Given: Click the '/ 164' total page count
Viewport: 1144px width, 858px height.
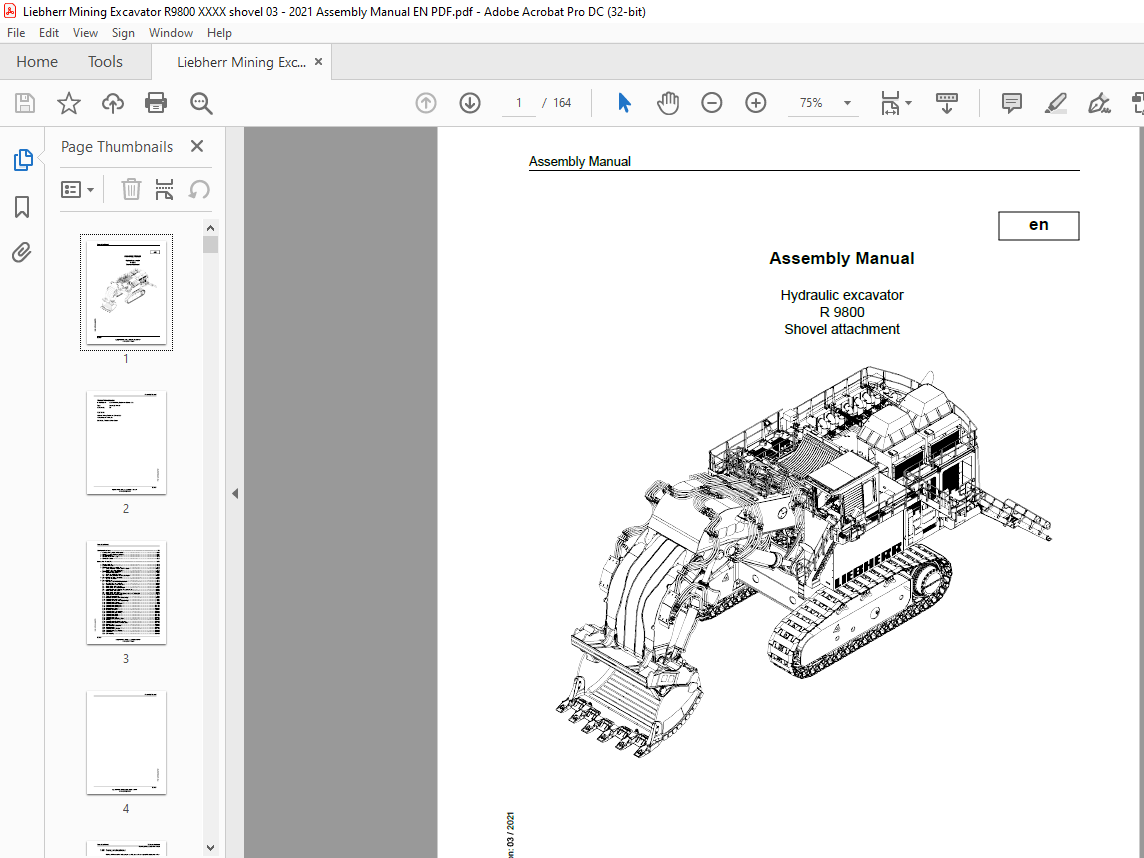Looking at the screenshot, I should click(x=557, y=103).
